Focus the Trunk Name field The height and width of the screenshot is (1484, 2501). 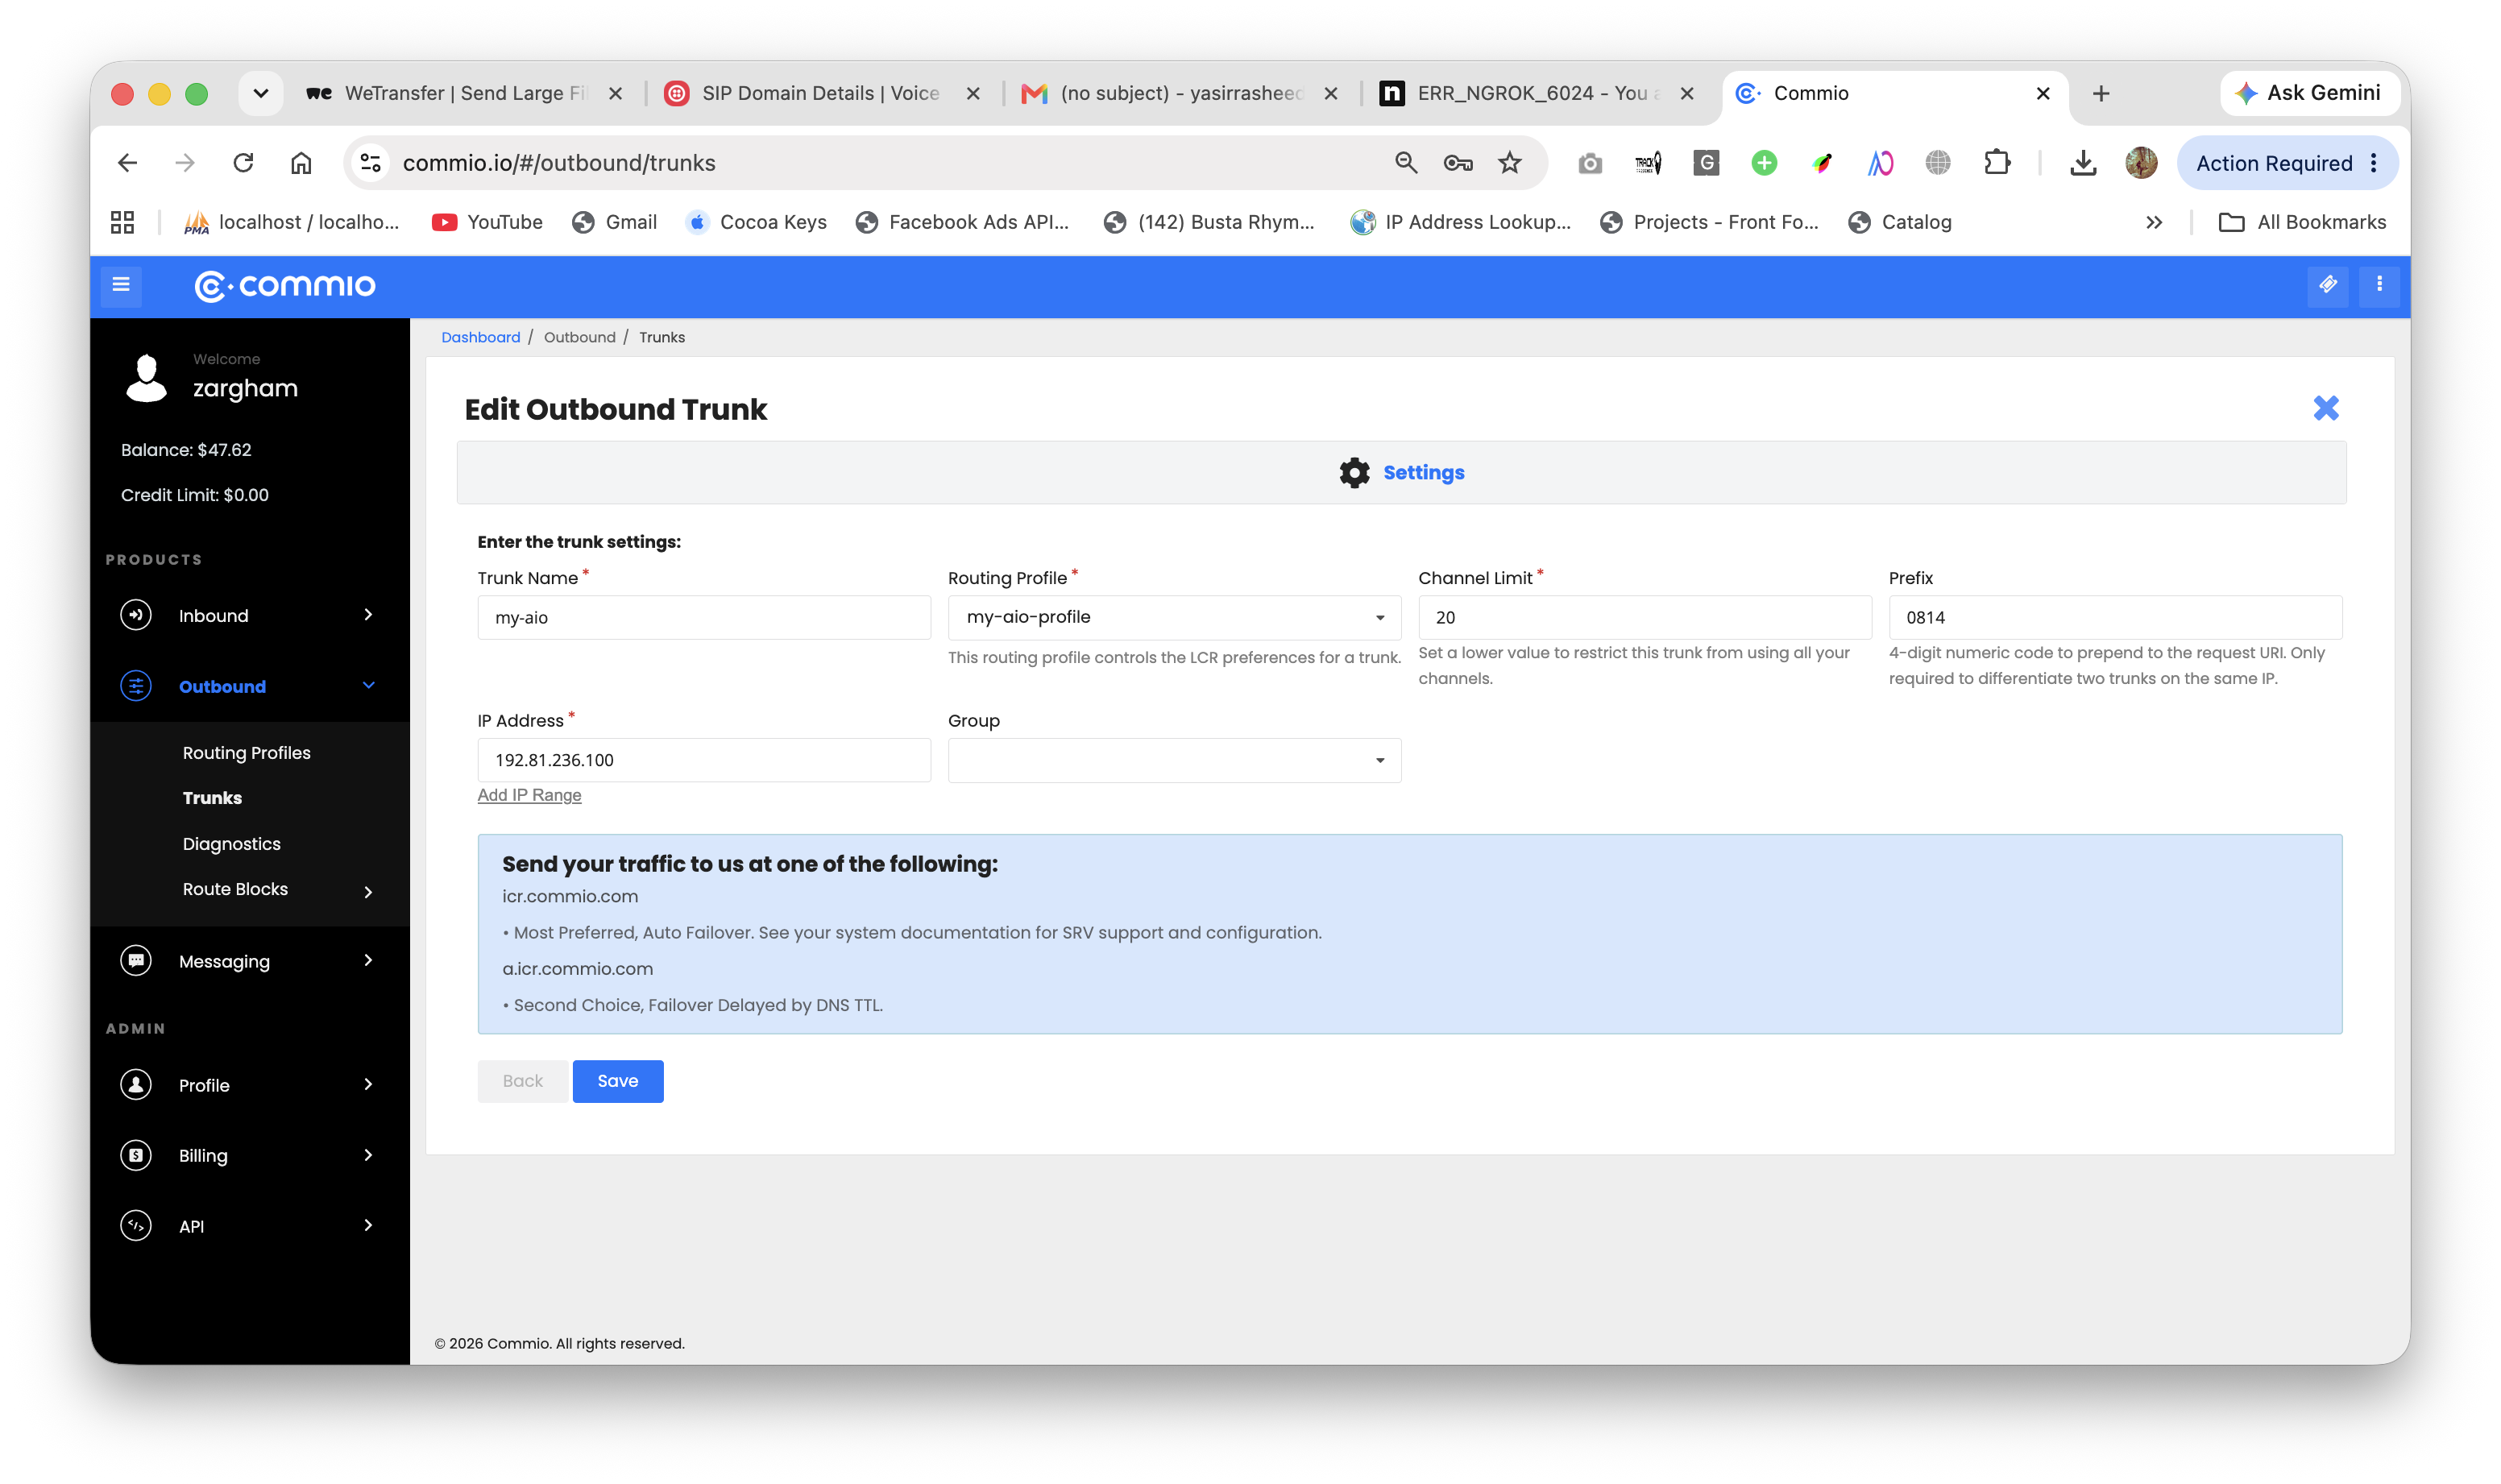704,617
